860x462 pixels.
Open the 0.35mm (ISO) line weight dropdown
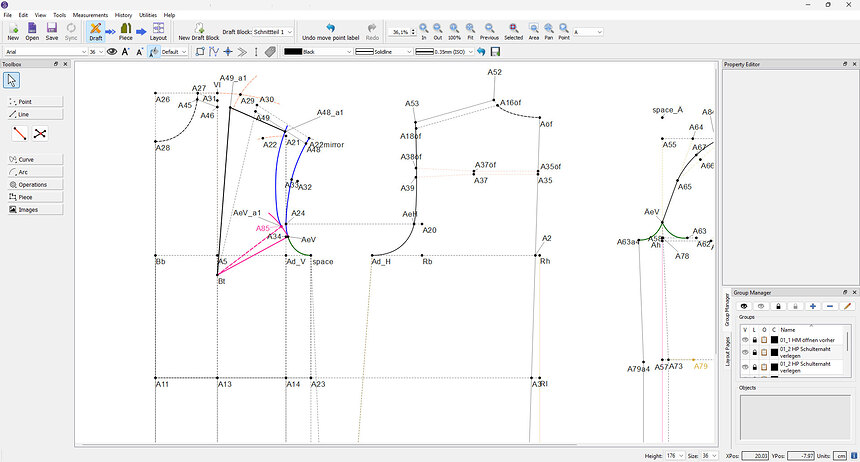tap(444, 52)
